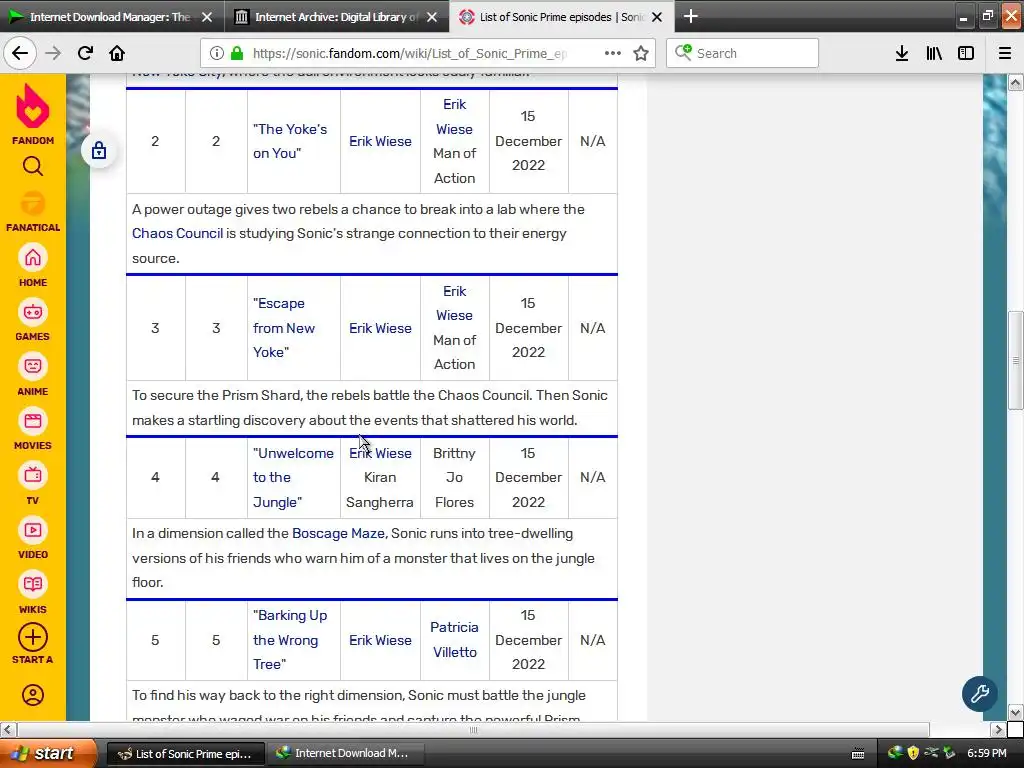The image size is (1024, 768).
Task: Open the Patricia Villetto link
Action: [455, 639]
